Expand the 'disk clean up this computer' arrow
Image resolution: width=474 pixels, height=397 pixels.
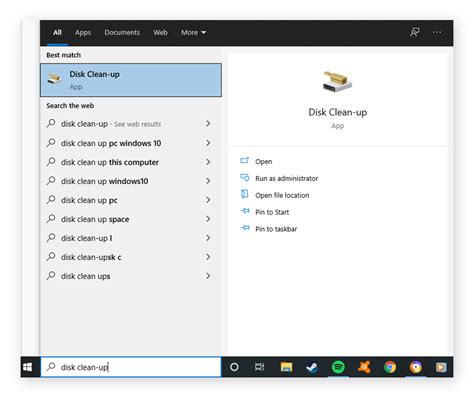pos(208,162)
